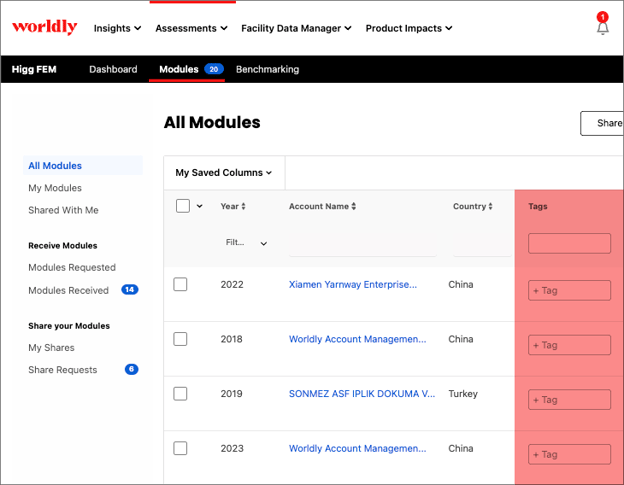Click the All Modules page heading
Image resolution: width=624 pixels, height=485 pixels.
212,122
